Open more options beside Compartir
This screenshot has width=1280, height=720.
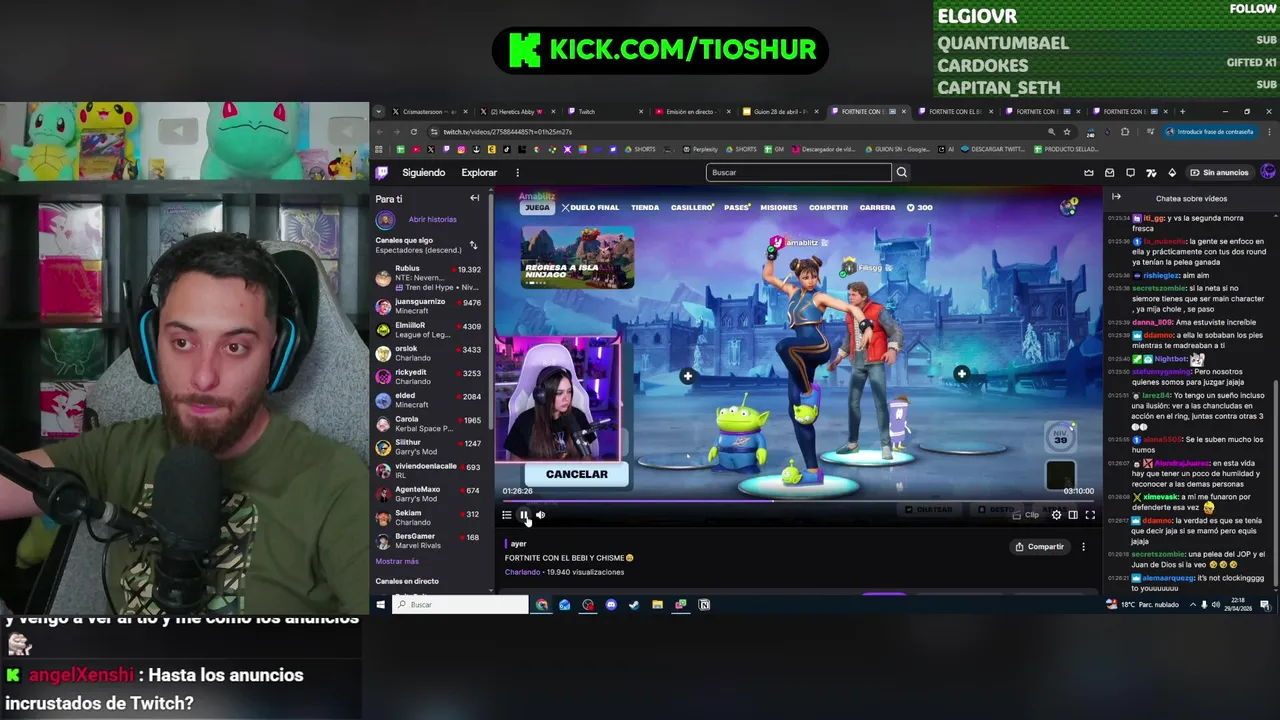pyautogui.click(x=1083, y=547)
